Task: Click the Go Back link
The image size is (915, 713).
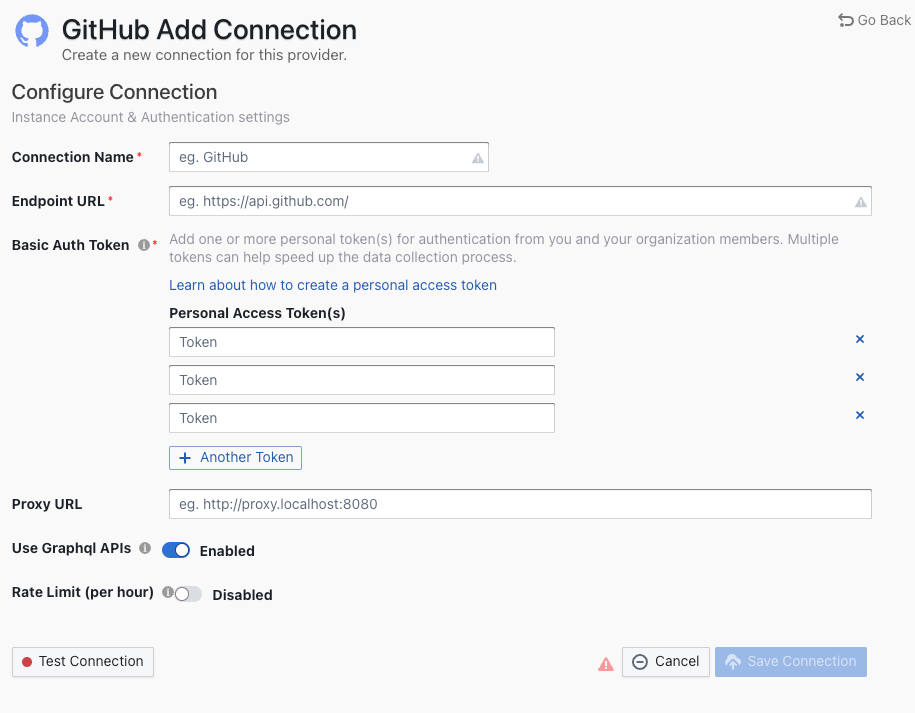Action: click(874, 20)
